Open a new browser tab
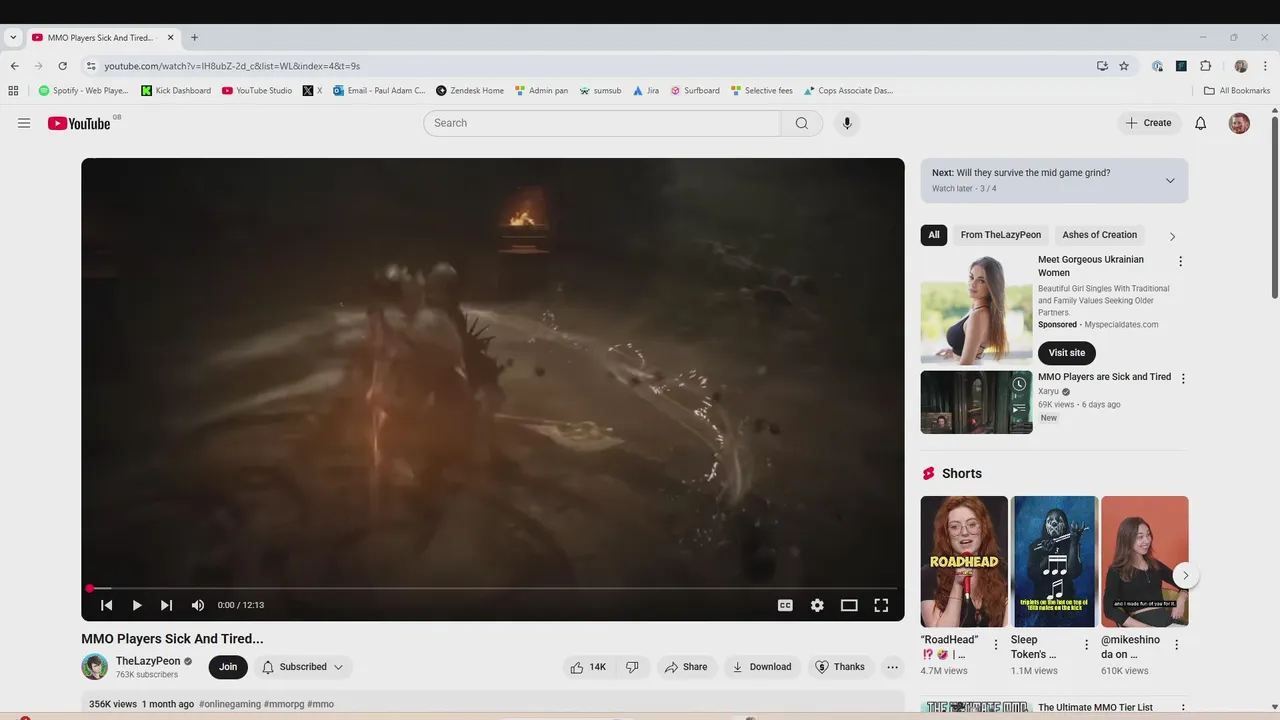Viewport: 1280px width, 720px height. [x=194, y=38]
